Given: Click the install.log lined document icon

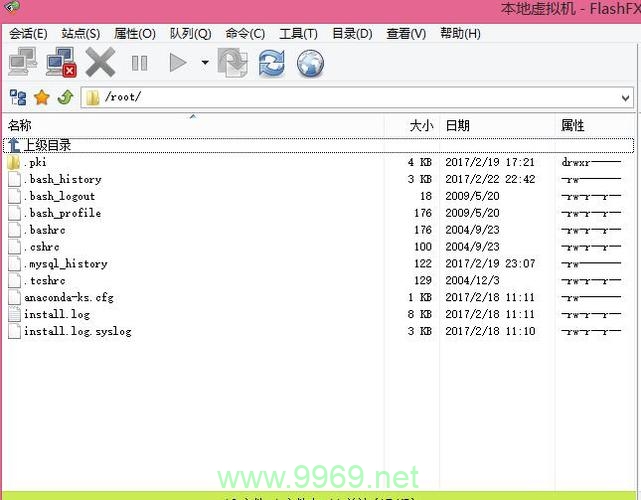Looking at the screenshot, I should click(14, 314).
